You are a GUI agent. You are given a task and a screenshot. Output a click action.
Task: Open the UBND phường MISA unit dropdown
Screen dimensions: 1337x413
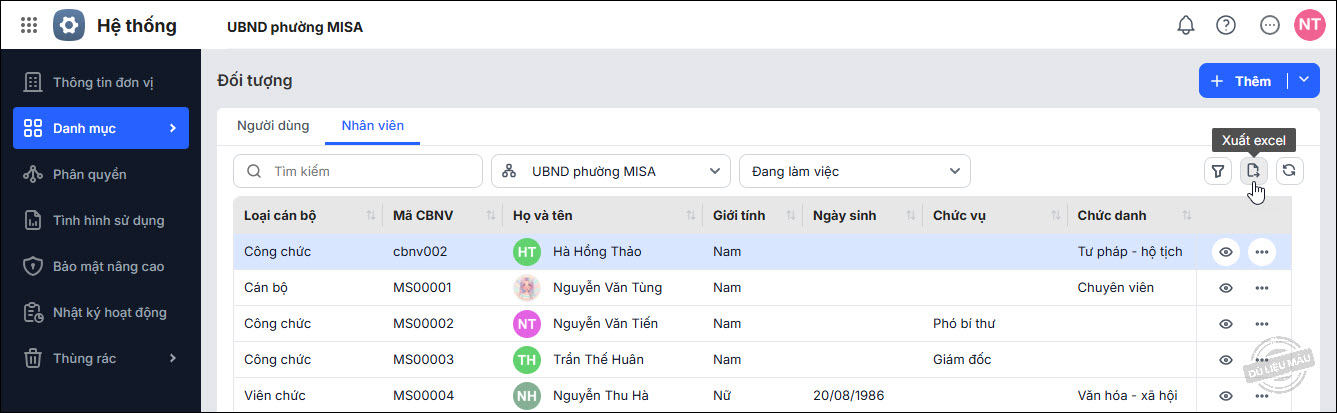[x=611, y=171]
